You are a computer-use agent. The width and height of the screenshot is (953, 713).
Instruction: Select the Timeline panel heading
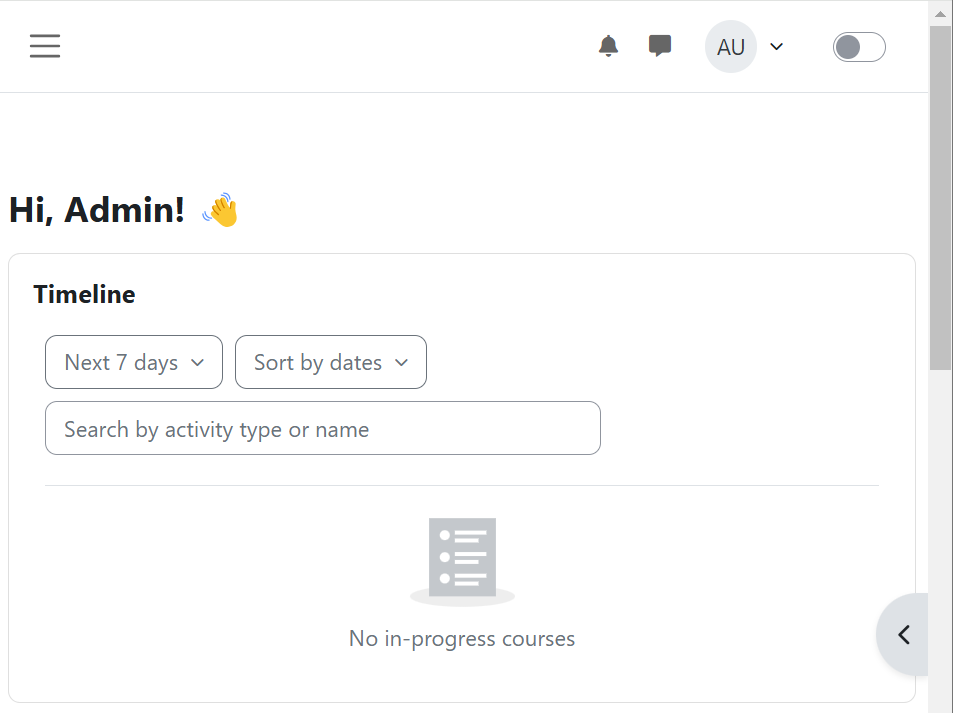click(x=84, y=294)
